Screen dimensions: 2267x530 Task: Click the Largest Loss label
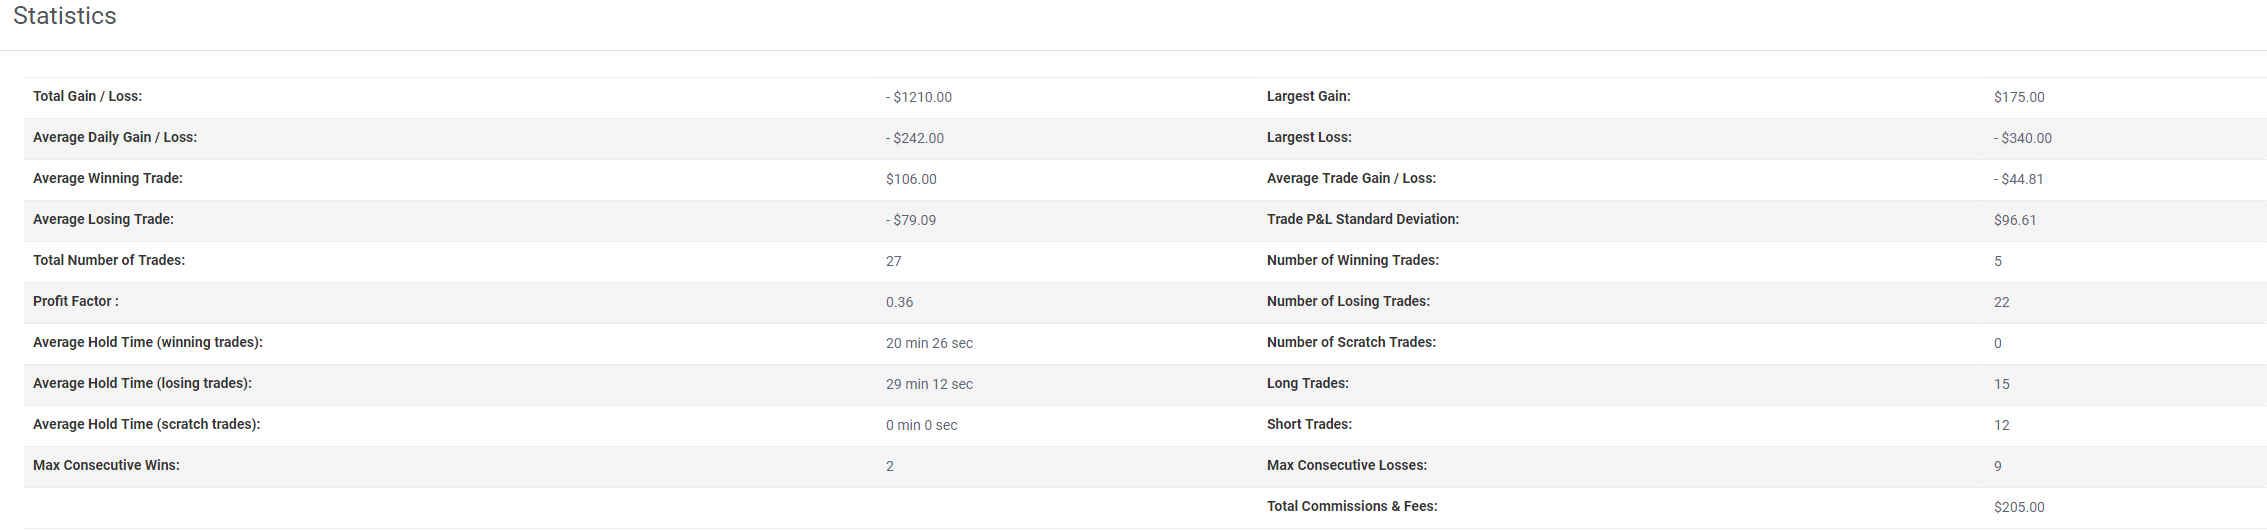(1309, 137)
